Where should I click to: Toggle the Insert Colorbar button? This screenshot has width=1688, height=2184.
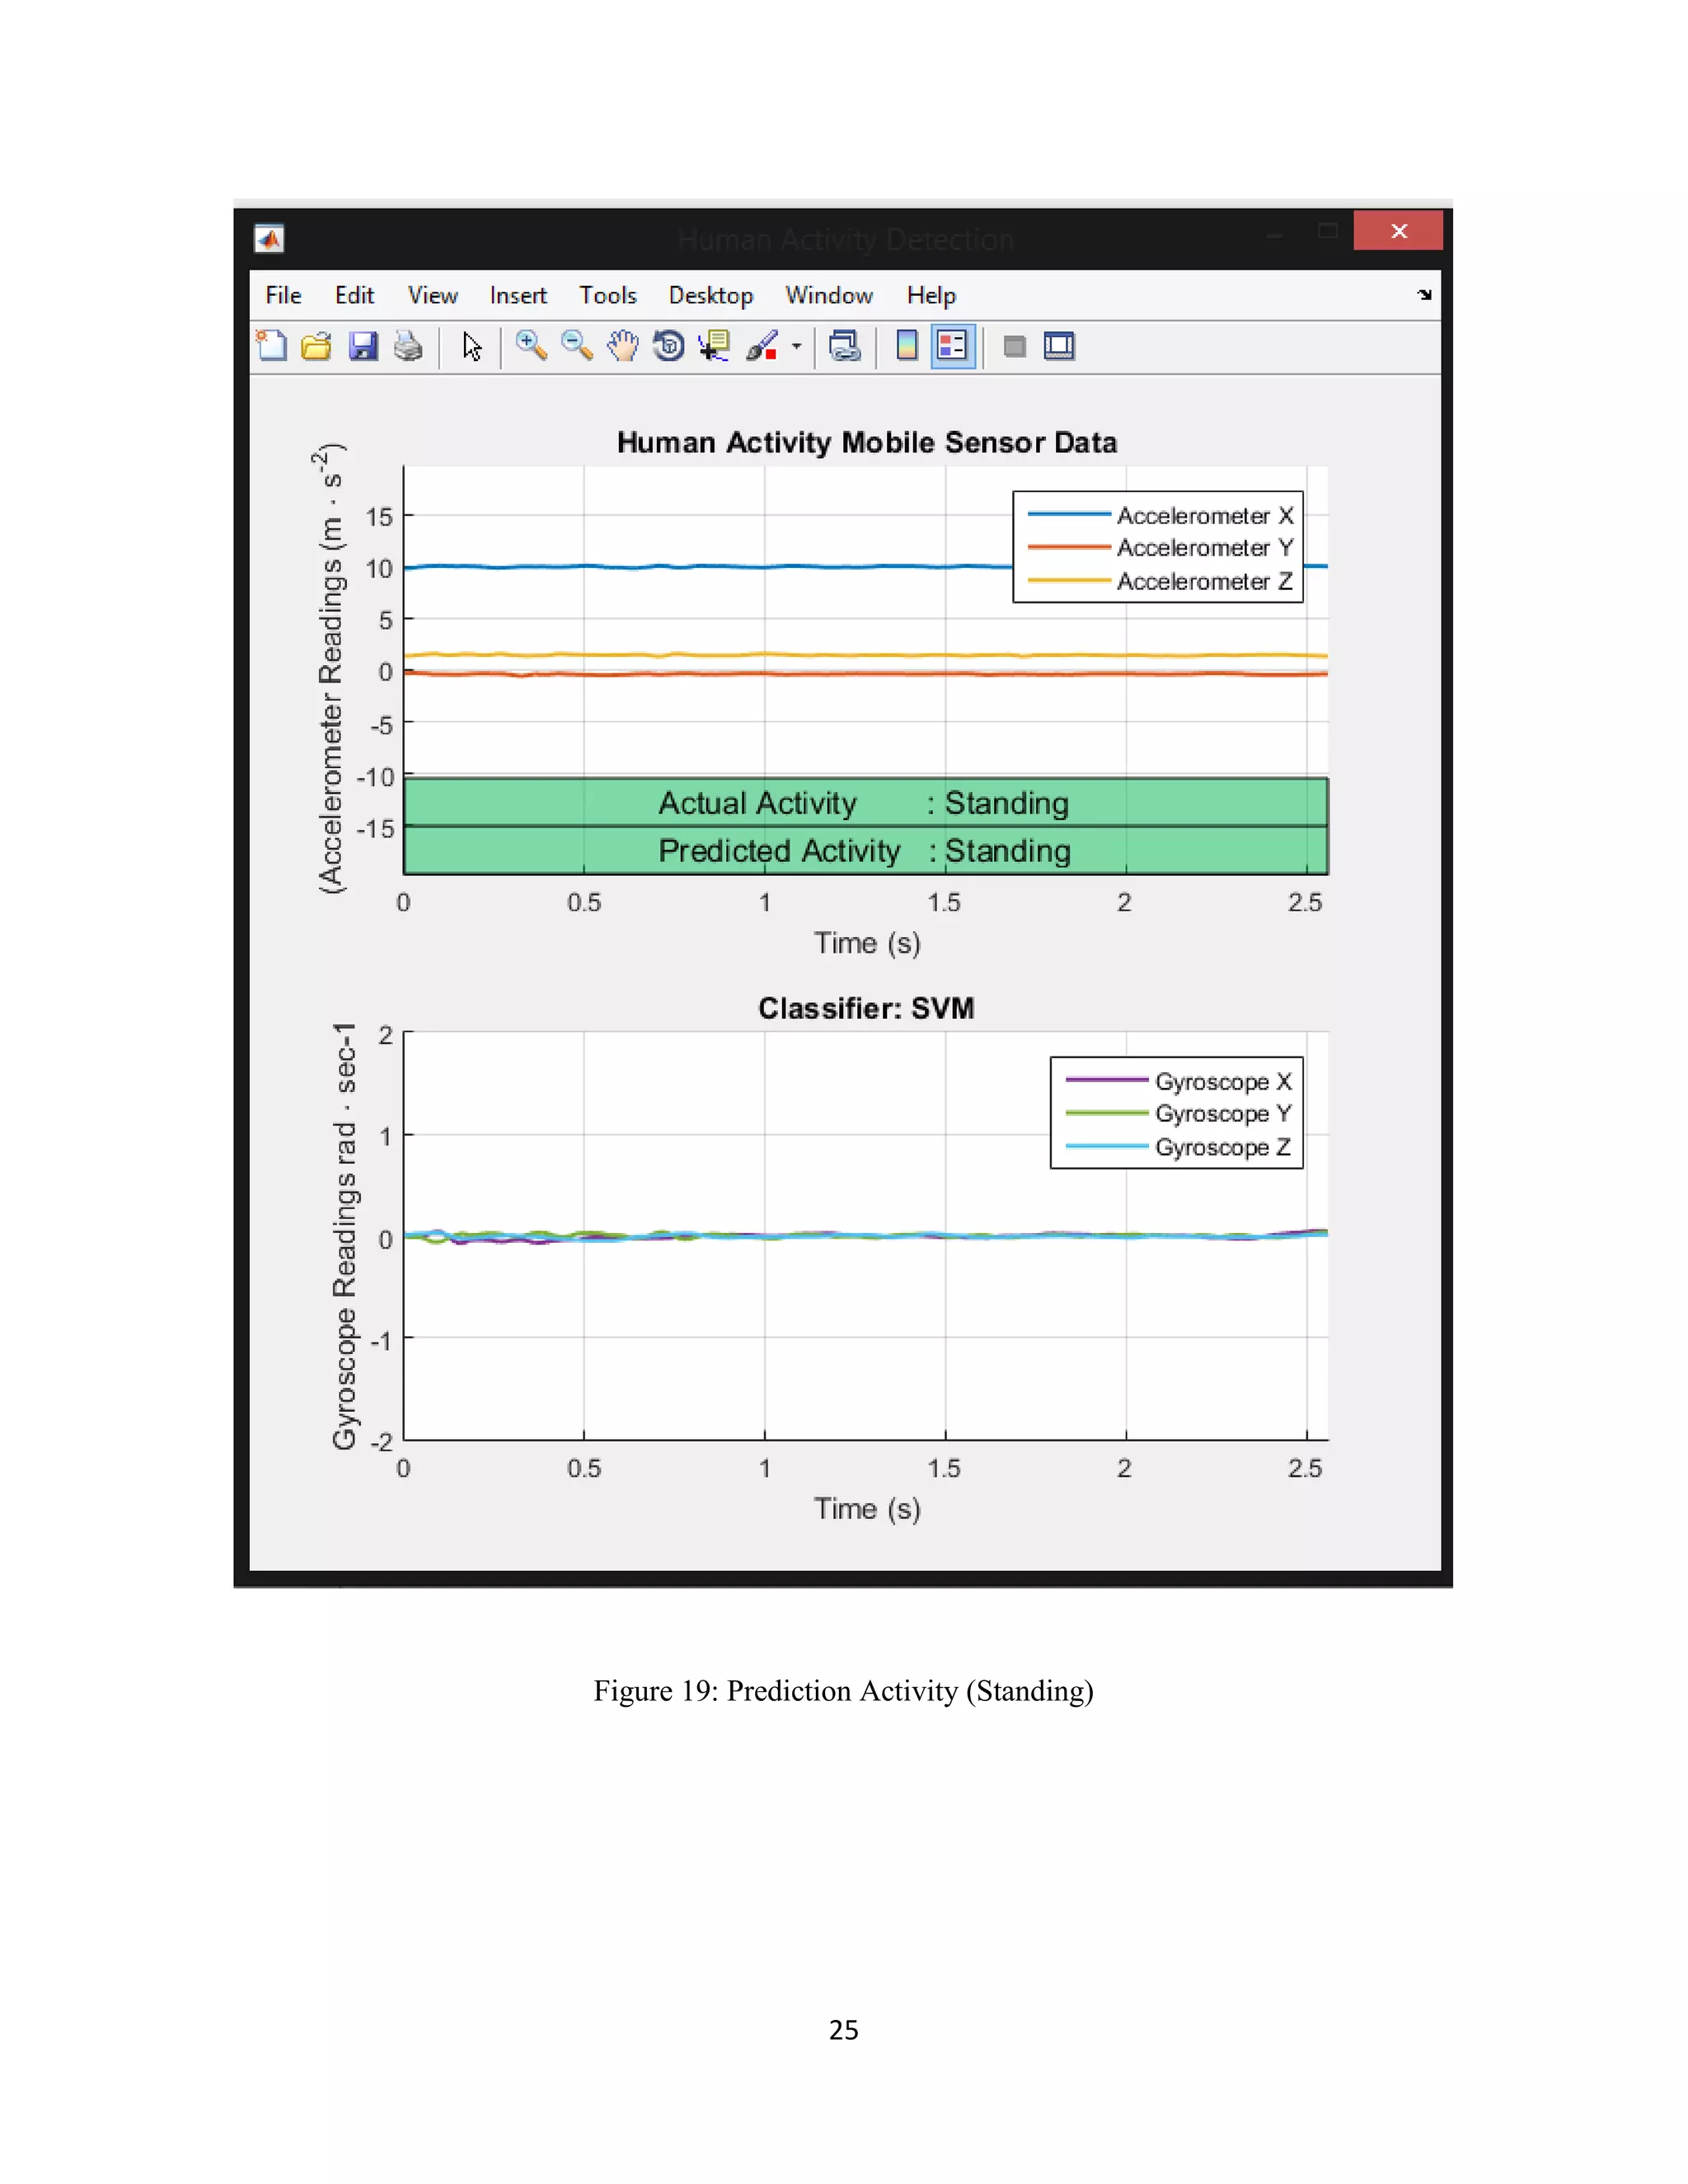pos(907,346)
